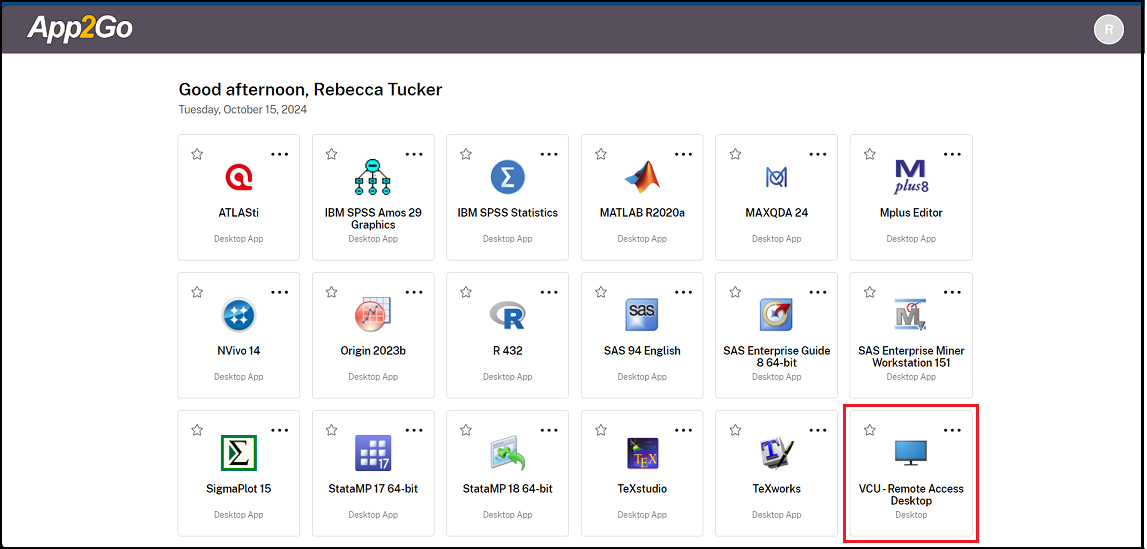
Task: Open the ATLASti app icon
Action: [238, 177]
